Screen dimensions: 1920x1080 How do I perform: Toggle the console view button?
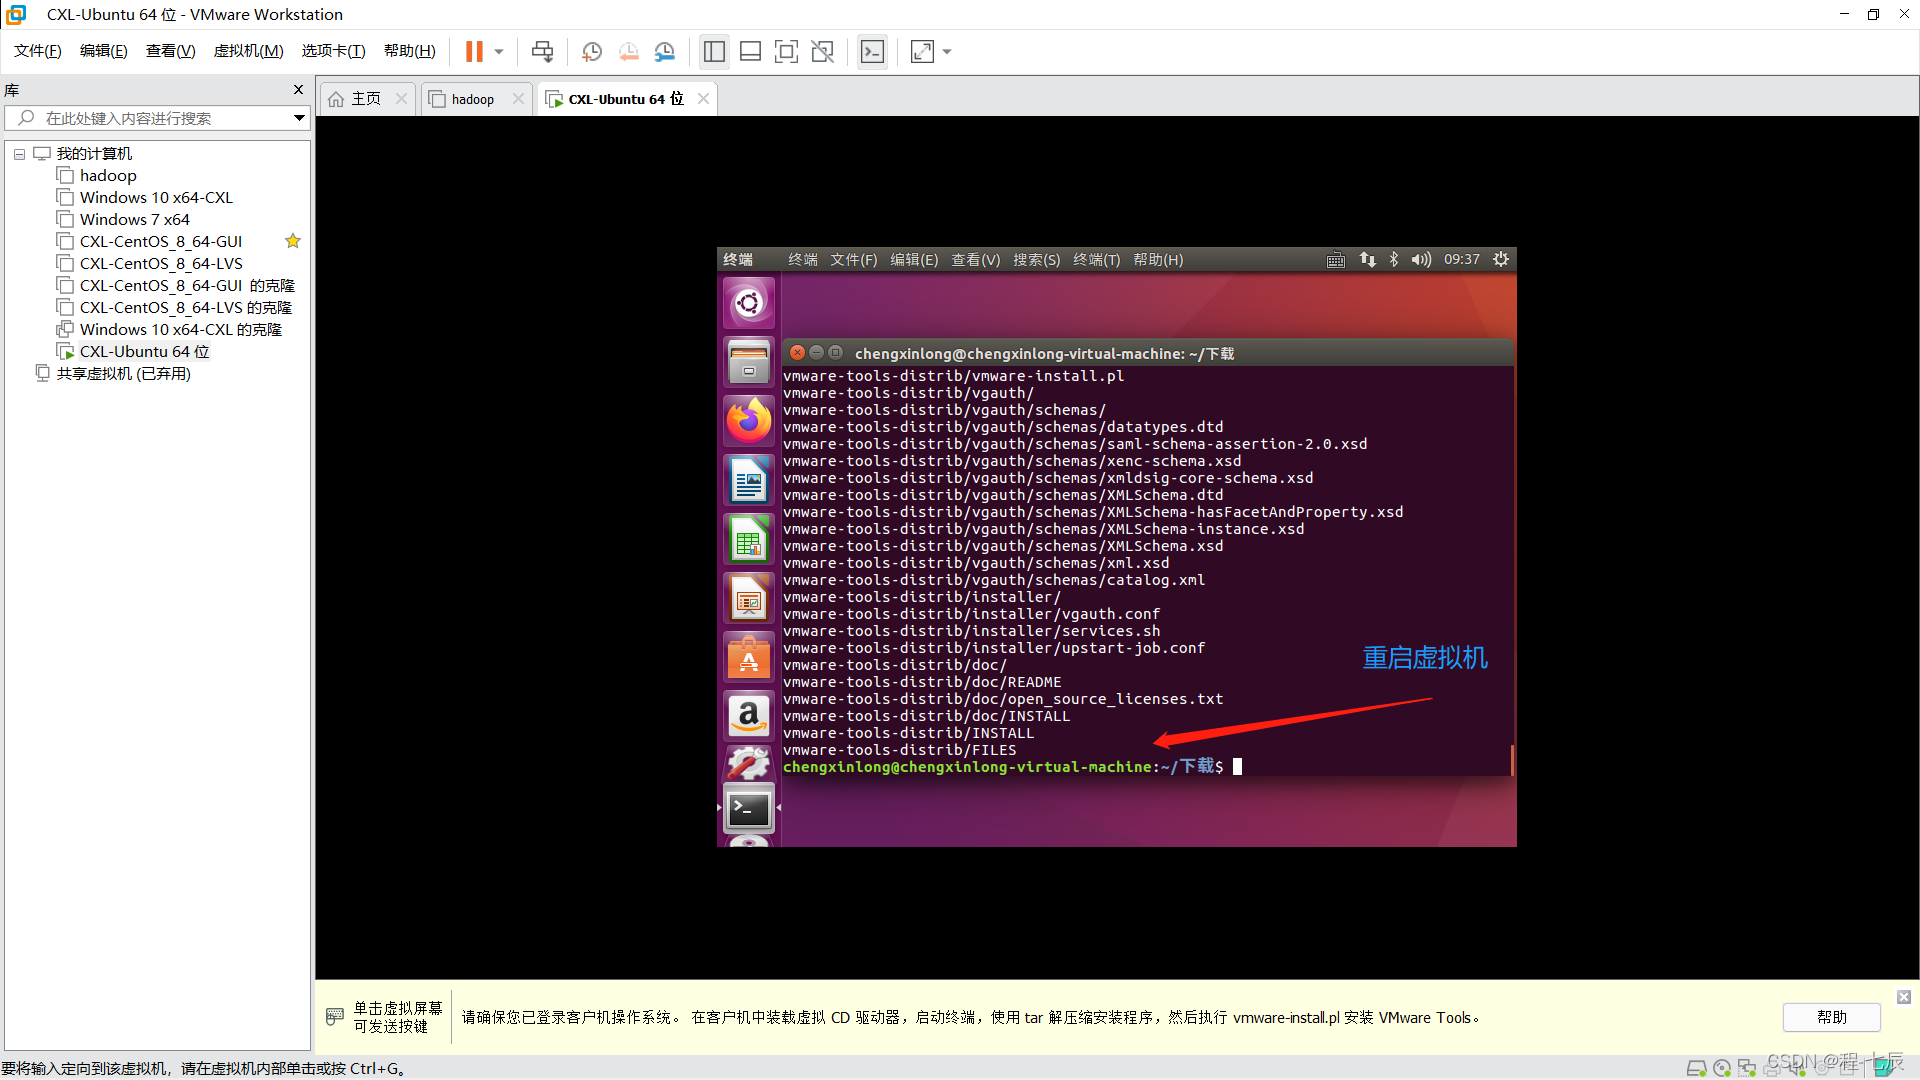872,52
